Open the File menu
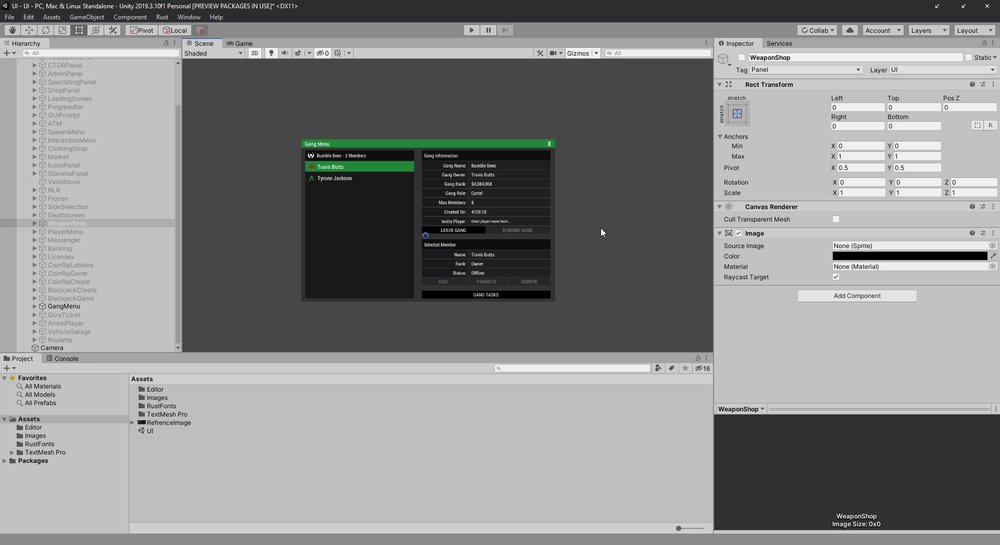The image size is (1000, 545). pos(10,17)
